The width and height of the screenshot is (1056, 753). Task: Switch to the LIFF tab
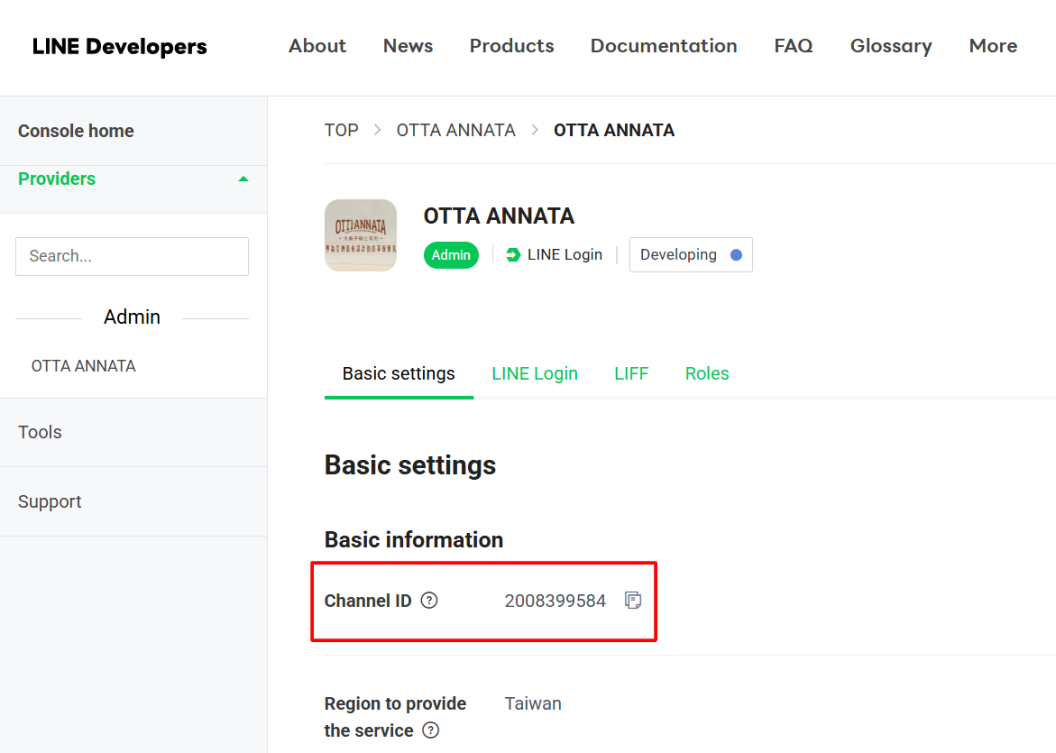(x=631, y=374)
